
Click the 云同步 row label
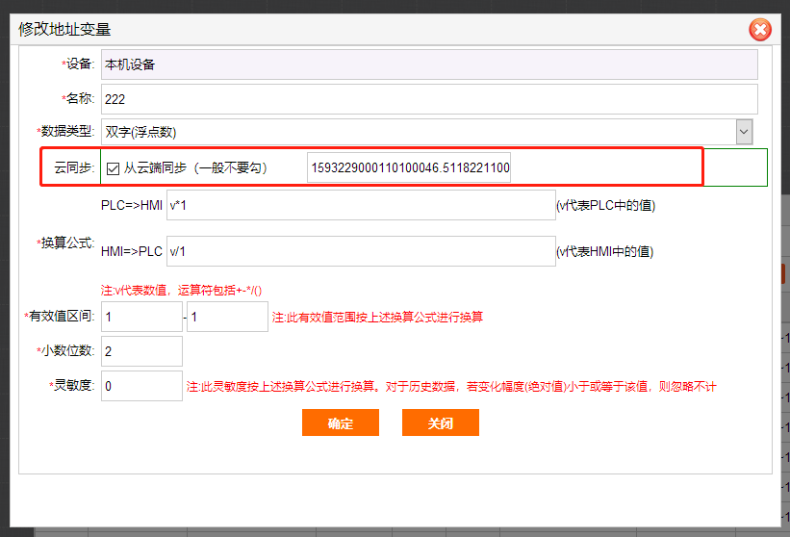(x=74, y=168)
